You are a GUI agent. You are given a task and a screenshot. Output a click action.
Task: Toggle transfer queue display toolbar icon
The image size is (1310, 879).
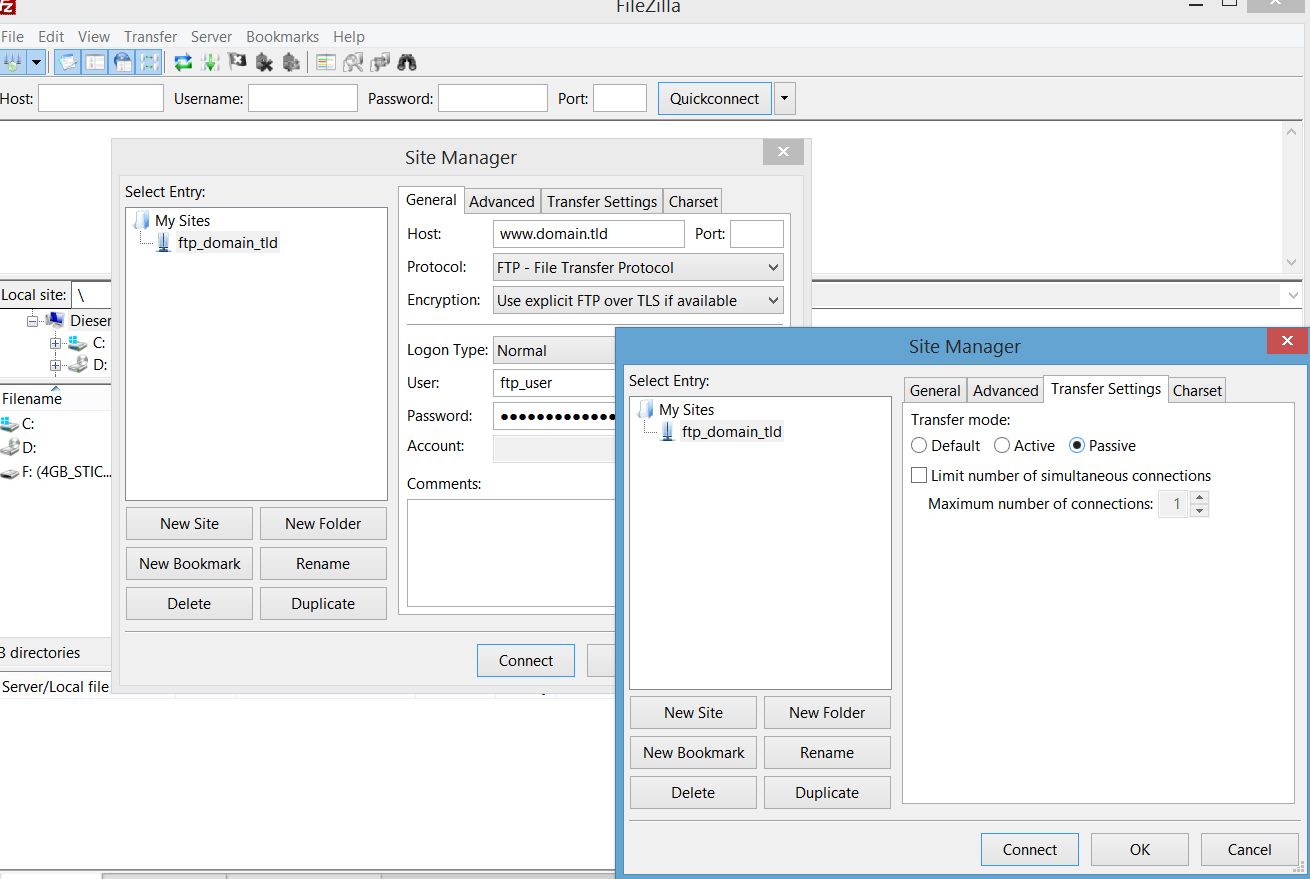(x=149, y=62)
